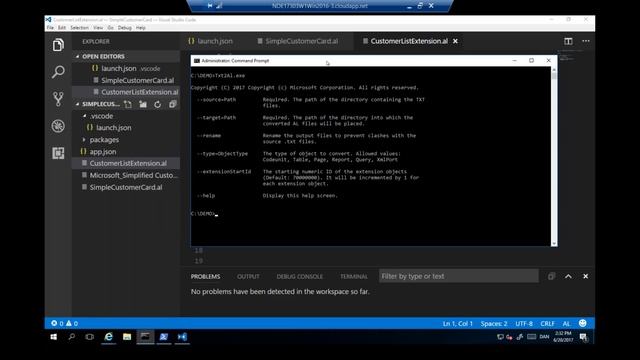Open the Source Control view
640x360 pixels.
(58, 99)
